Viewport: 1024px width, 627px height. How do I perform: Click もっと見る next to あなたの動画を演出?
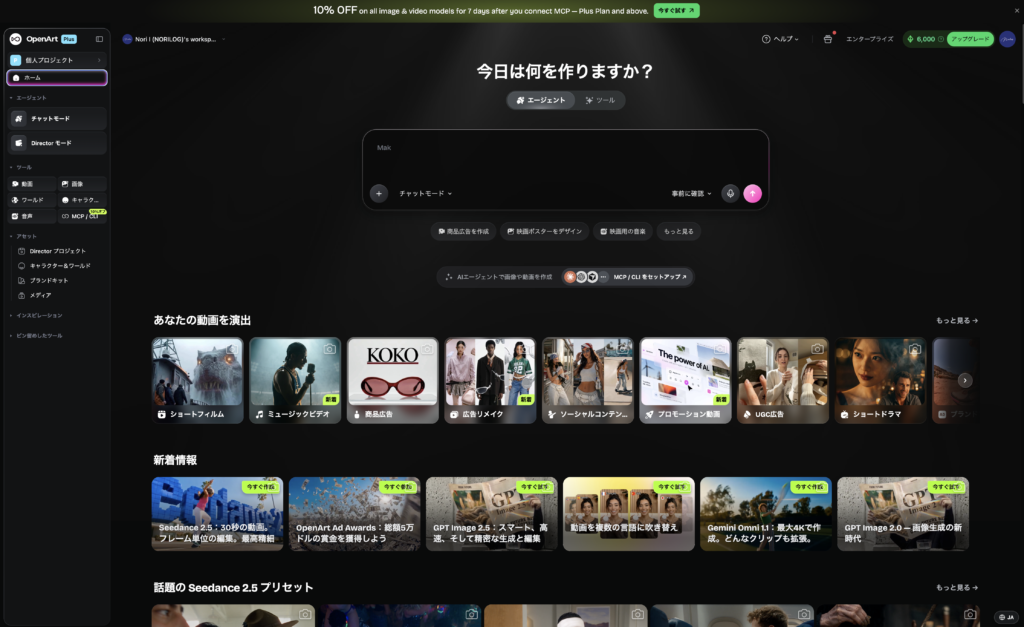[x=957, y=321]
